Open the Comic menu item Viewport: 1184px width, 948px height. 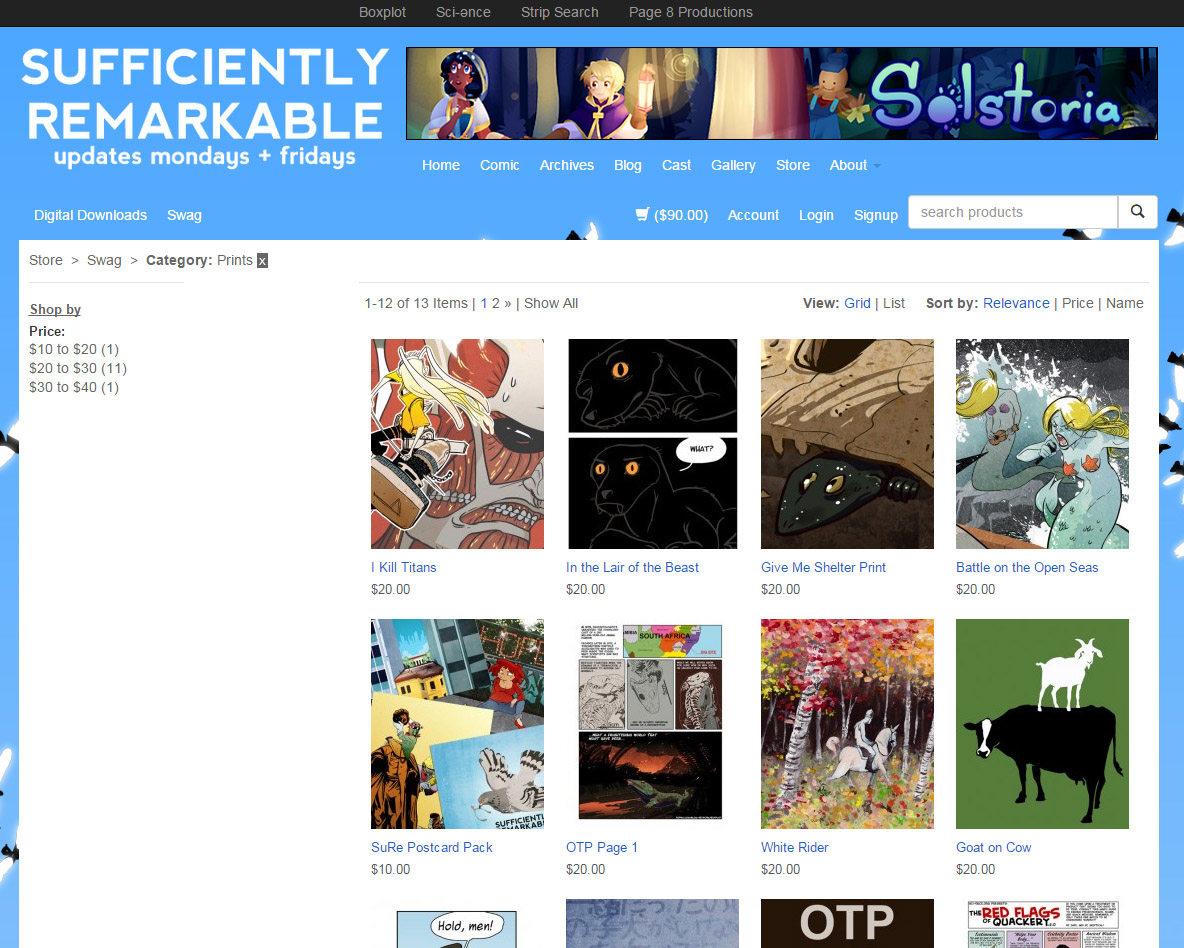[x=499, y=165]
